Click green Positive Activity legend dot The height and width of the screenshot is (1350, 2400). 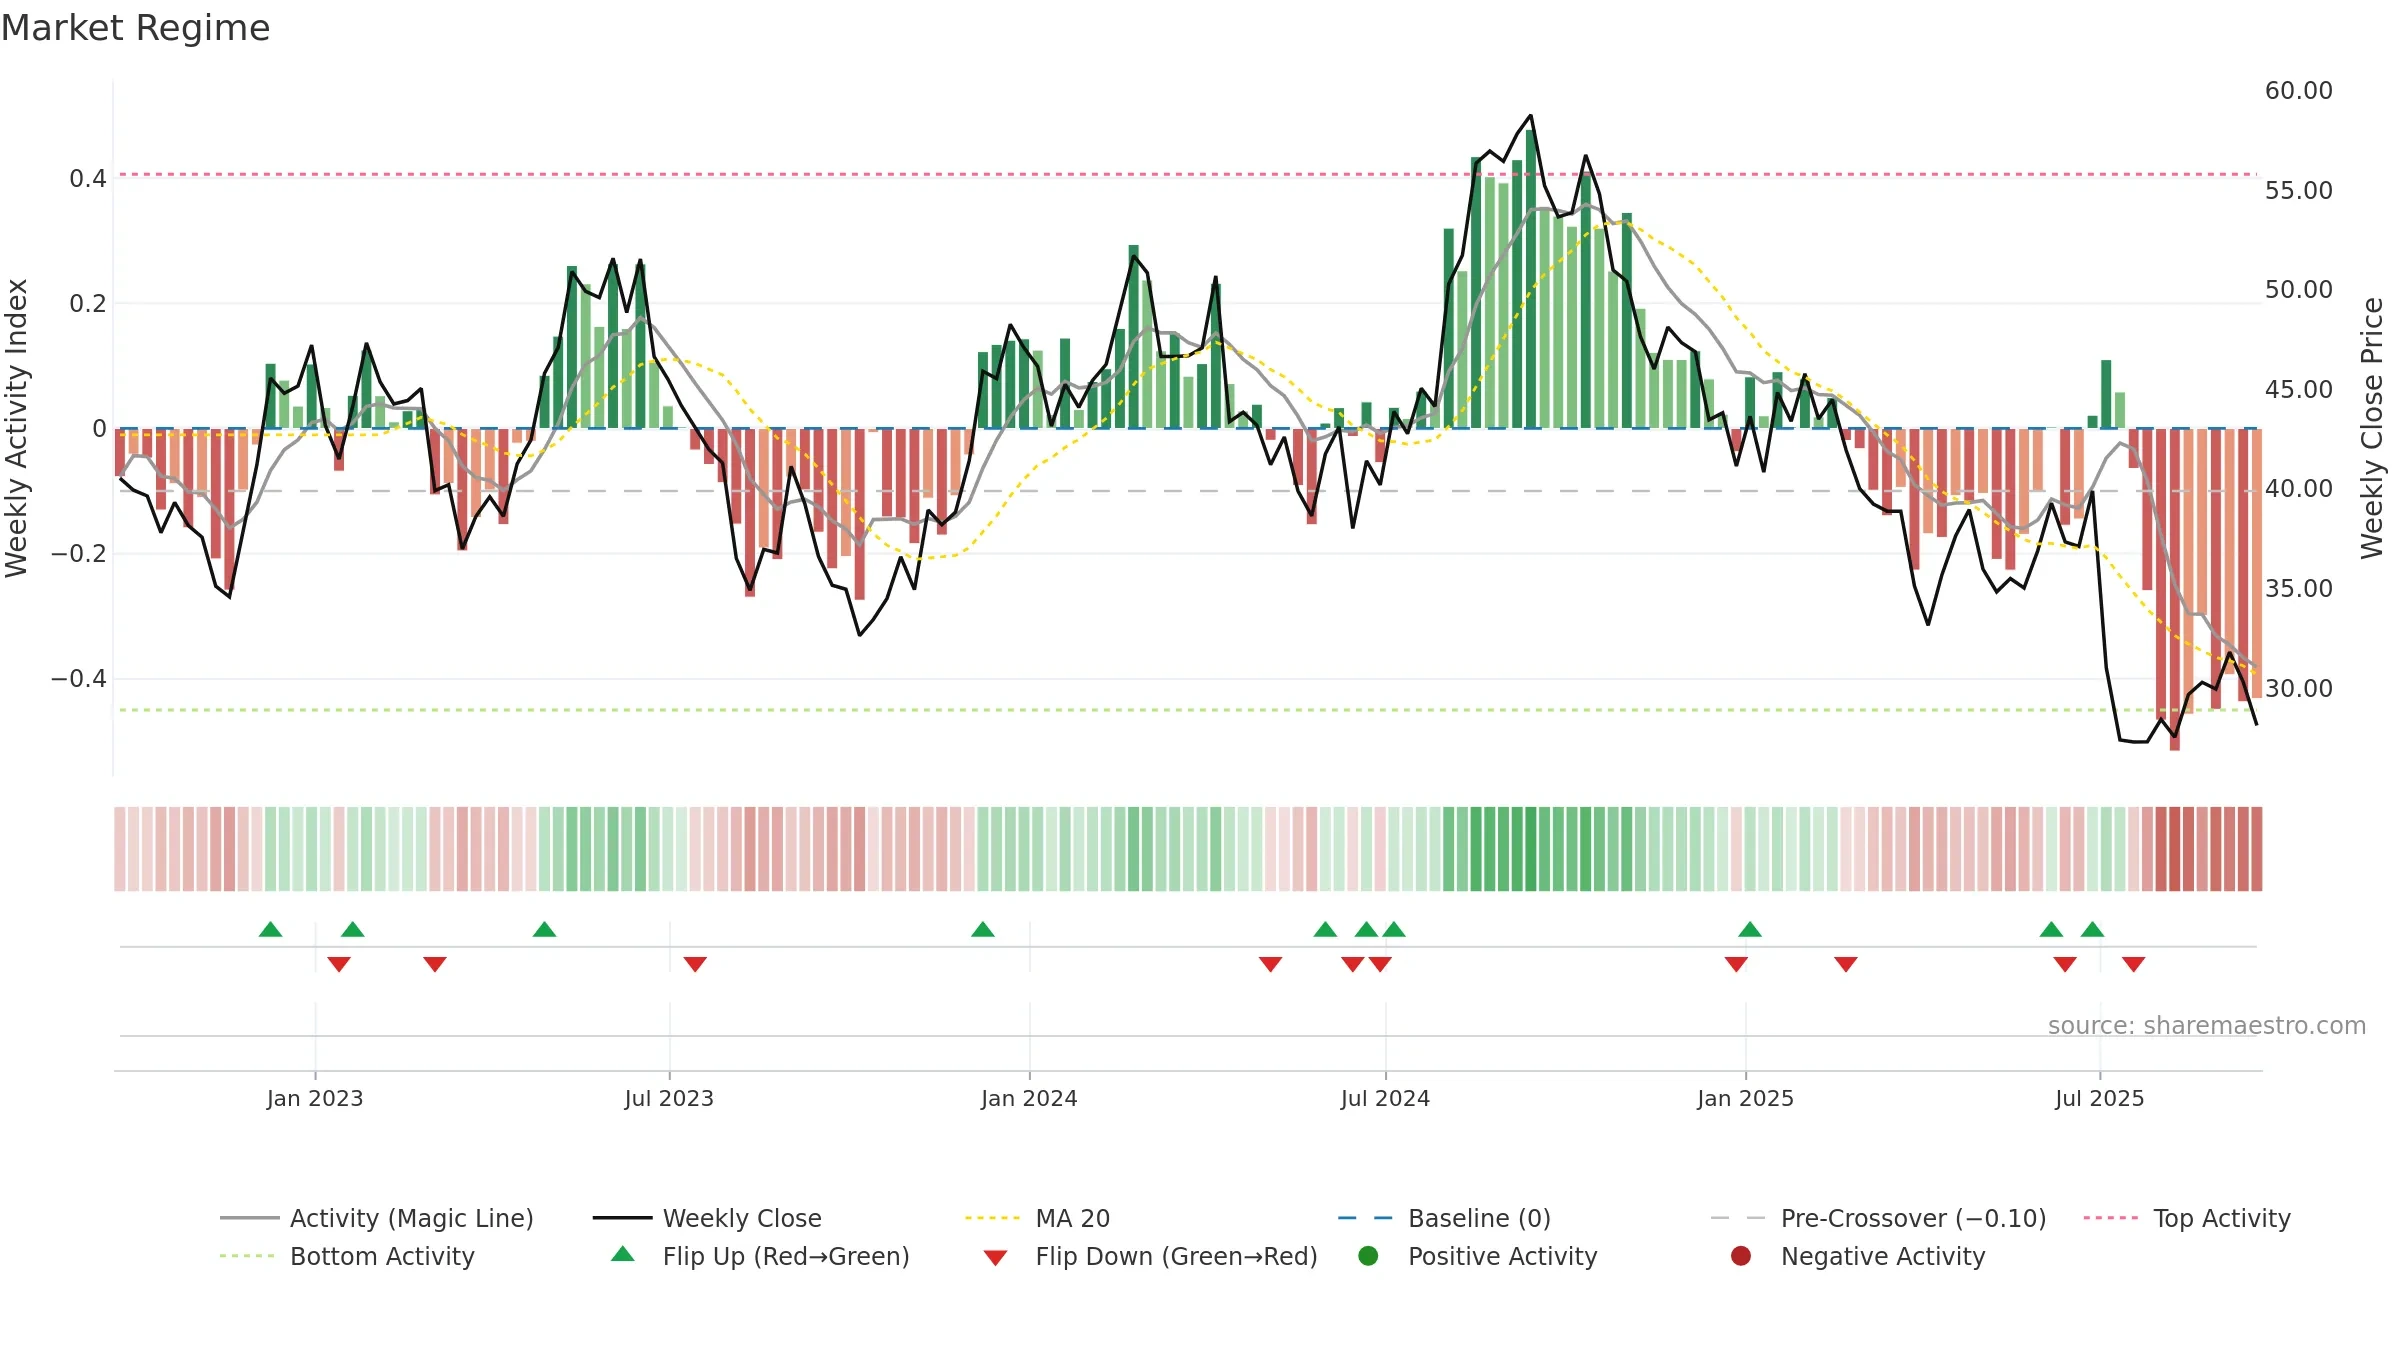[1368, 1255]
